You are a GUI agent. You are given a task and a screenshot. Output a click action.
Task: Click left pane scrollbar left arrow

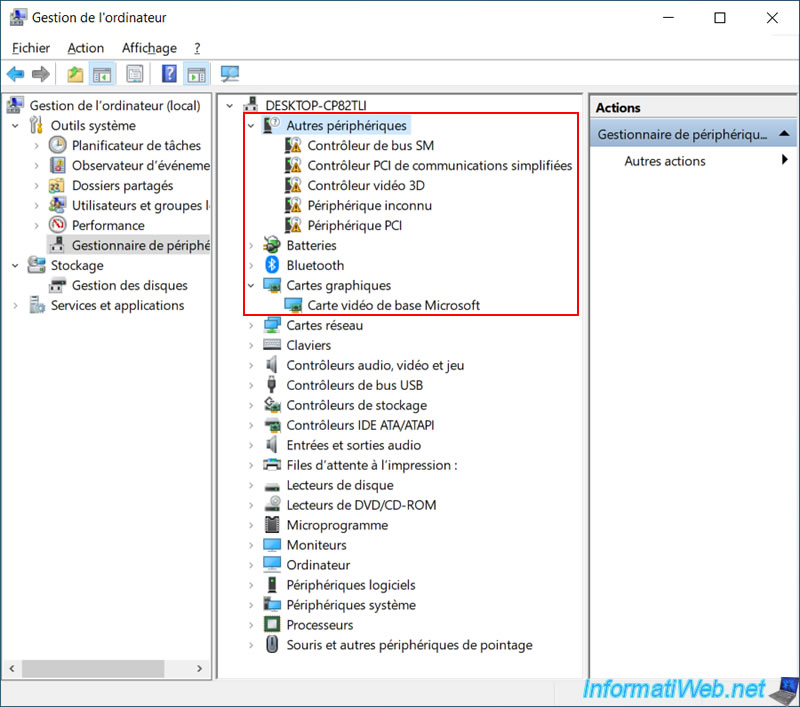[12, 668]
